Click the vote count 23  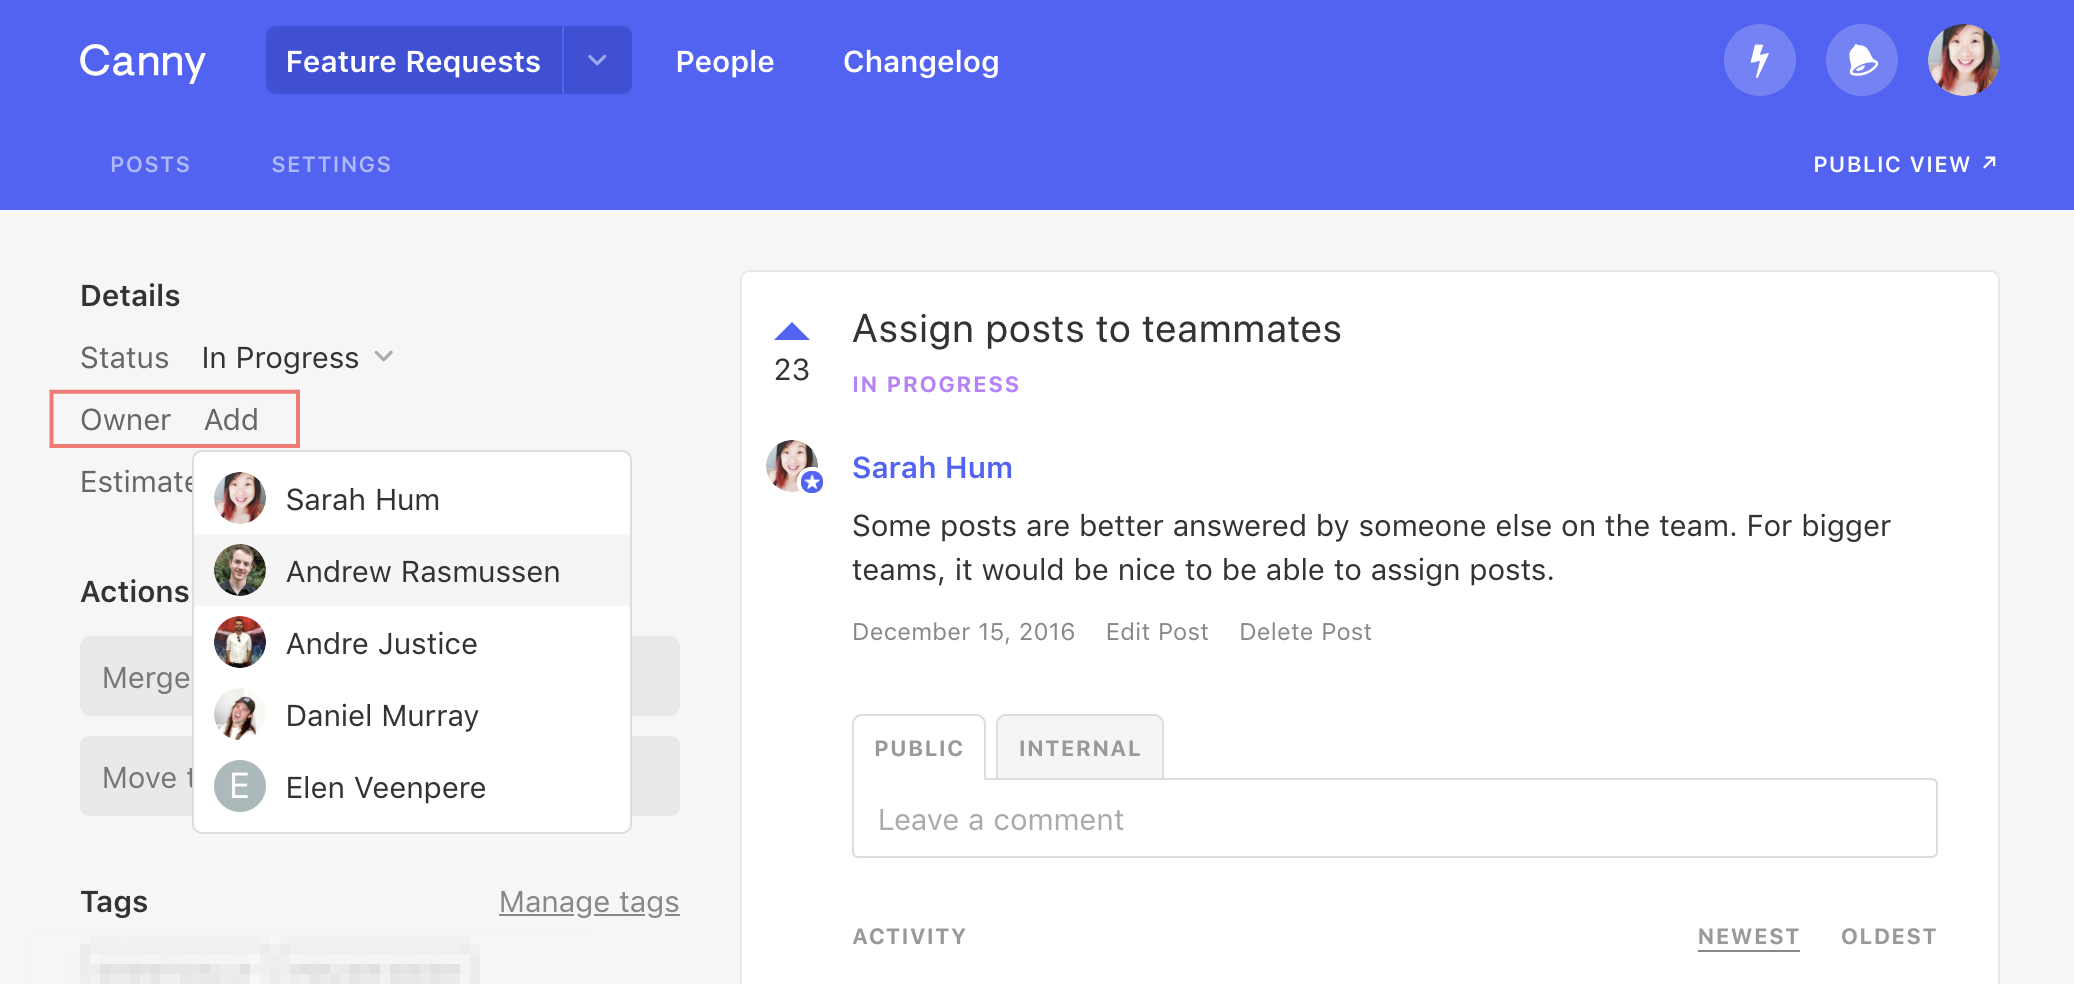click(791, 370)
